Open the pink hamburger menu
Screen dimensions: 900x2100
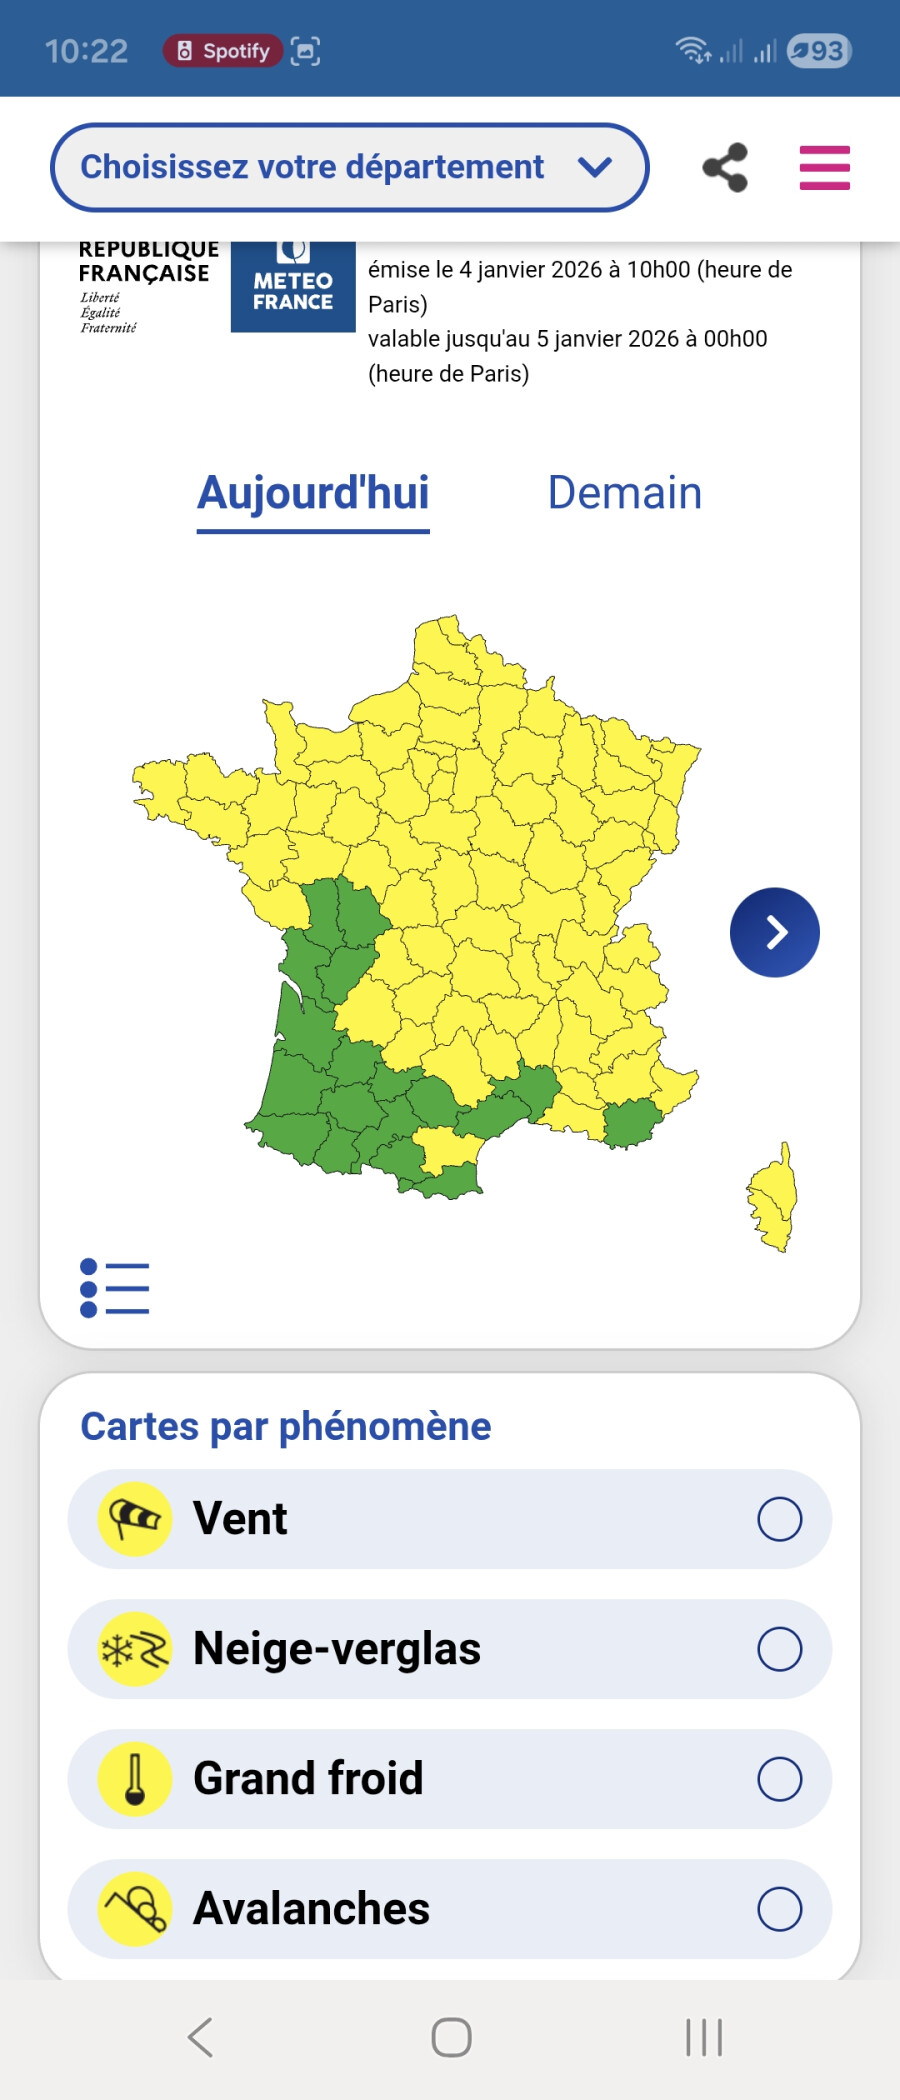pyautogui.click(x=824, y=168)
